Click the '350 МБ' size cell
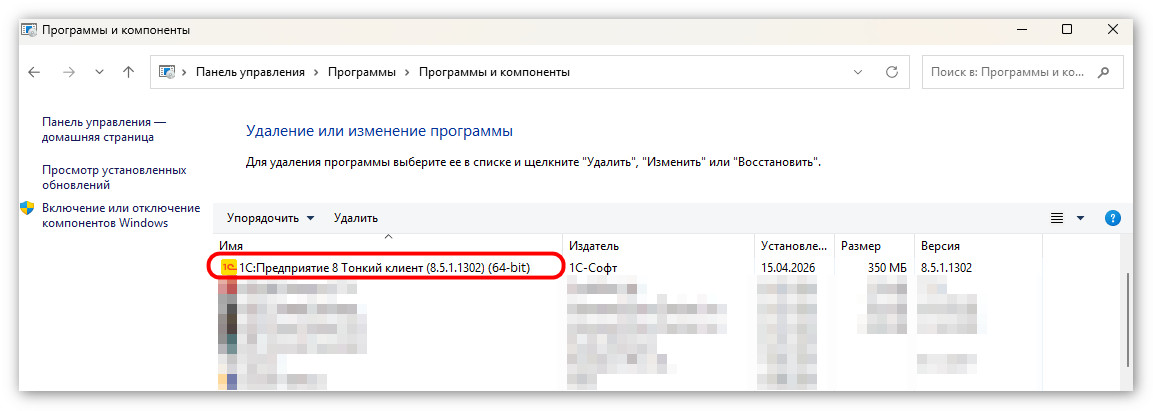The image size is (1153, 411). tap(887, 268)
